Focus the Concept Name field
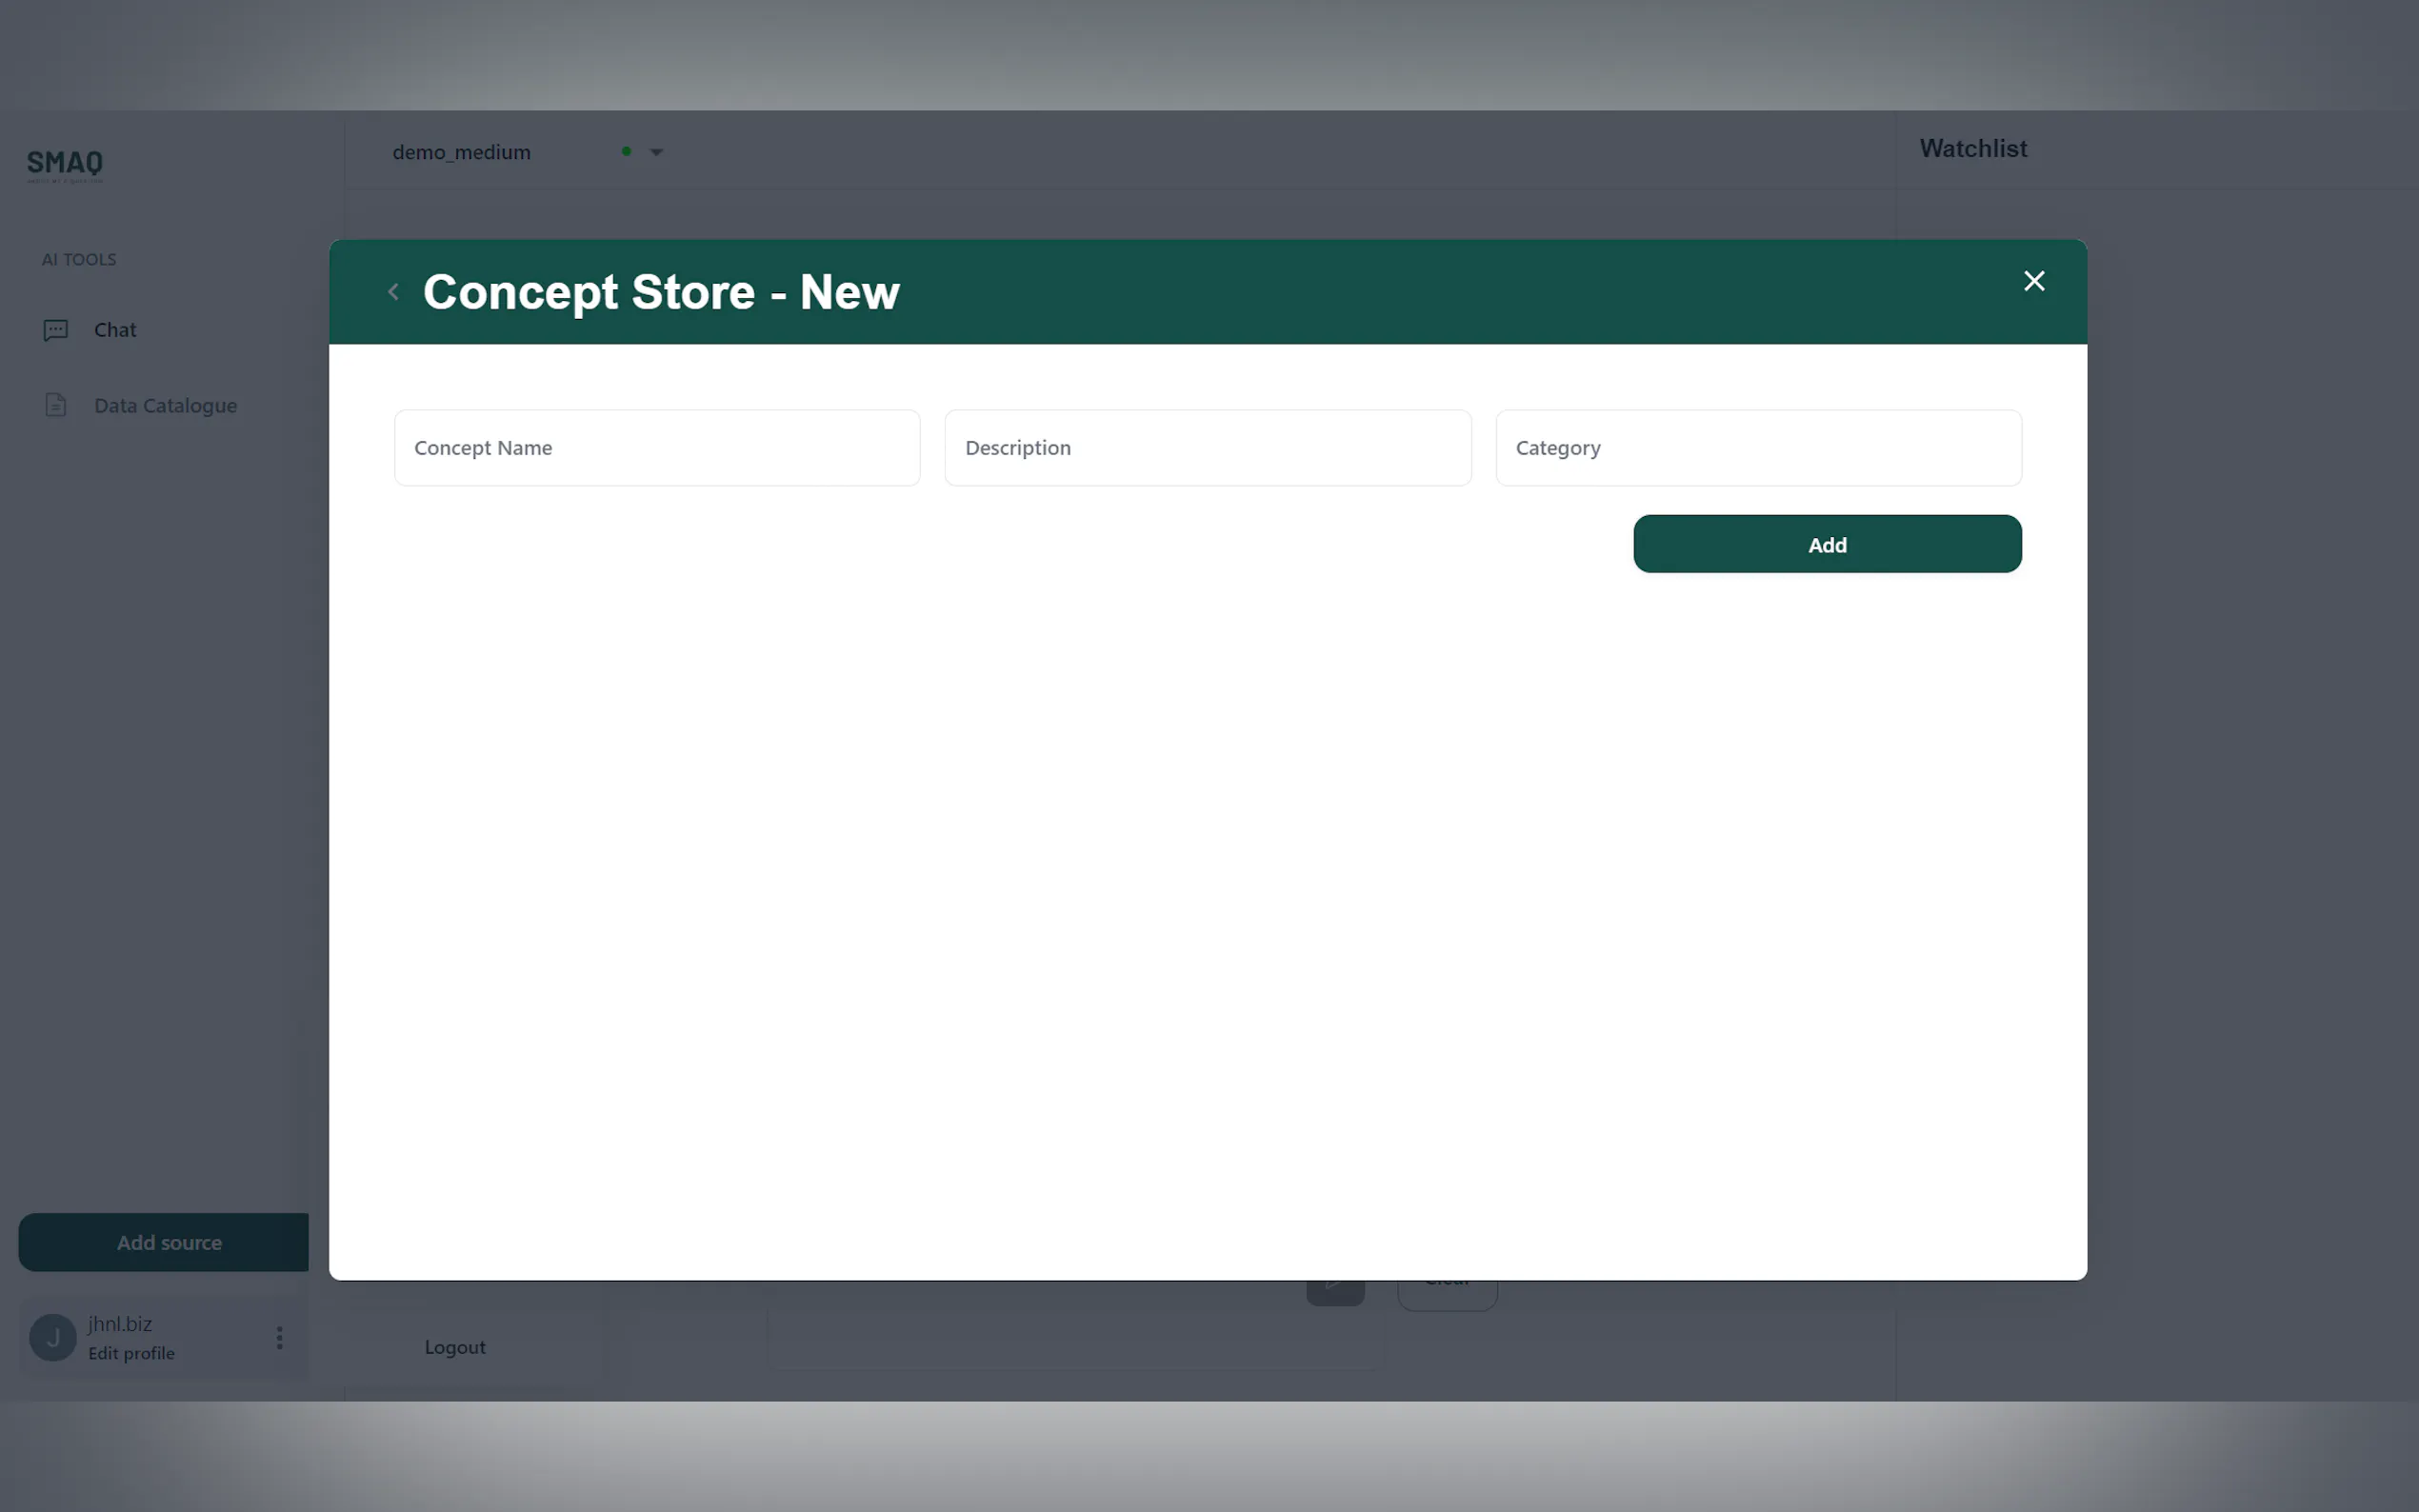This screenshot has width=2419, height=1512. click(656, 448)
